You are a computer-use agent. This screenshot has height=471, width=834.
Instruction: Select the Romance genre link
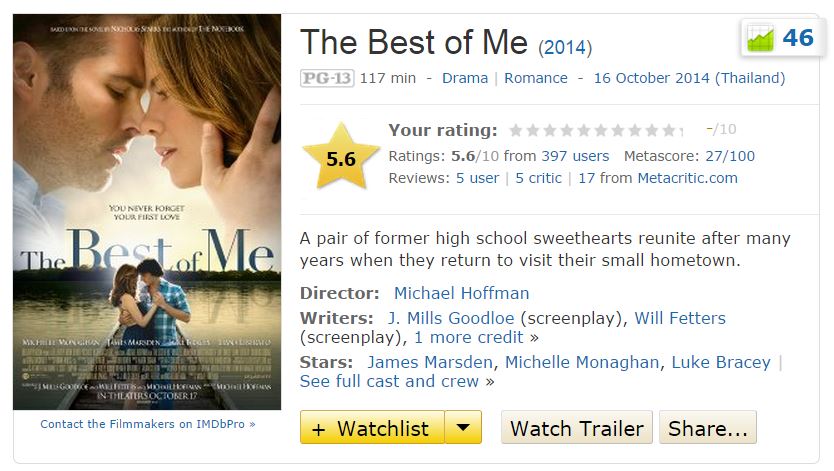pos(535,78)
